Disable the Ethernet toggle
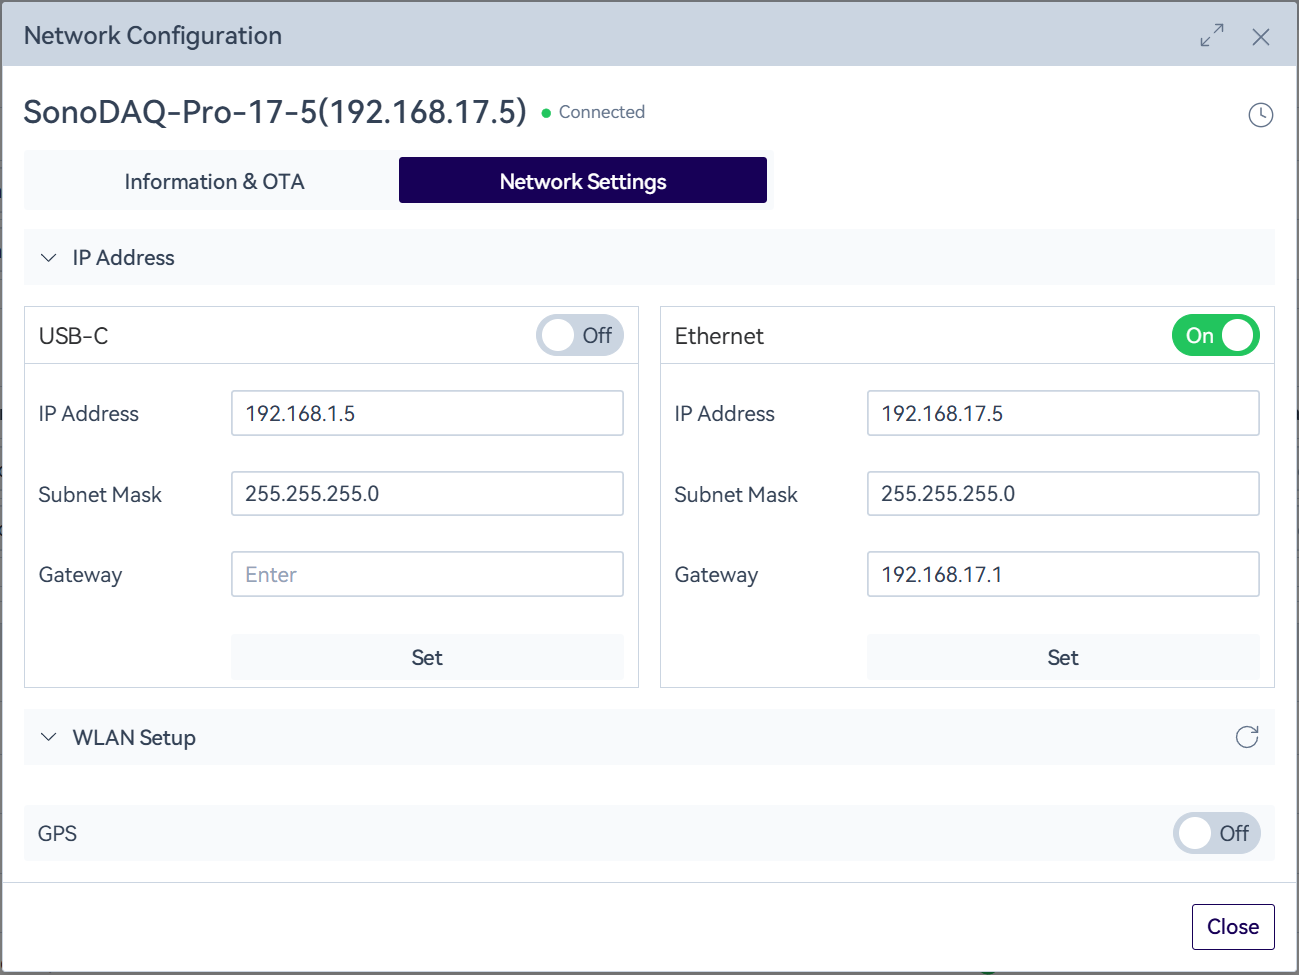 (x=1215, y=336)
